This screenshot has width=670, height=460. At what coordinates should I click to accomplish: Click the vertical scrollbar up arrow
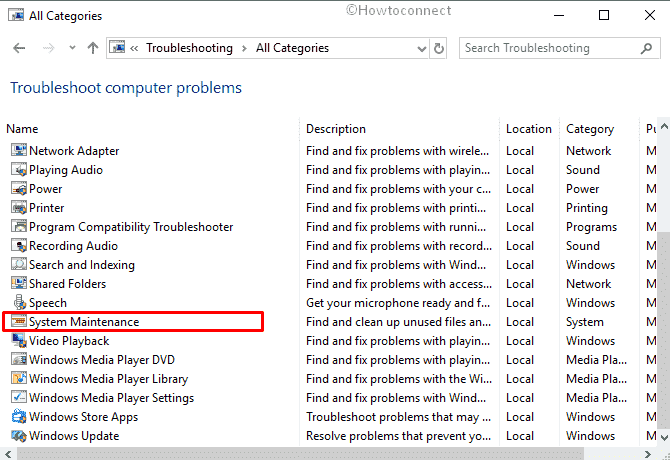coord(664,127)
